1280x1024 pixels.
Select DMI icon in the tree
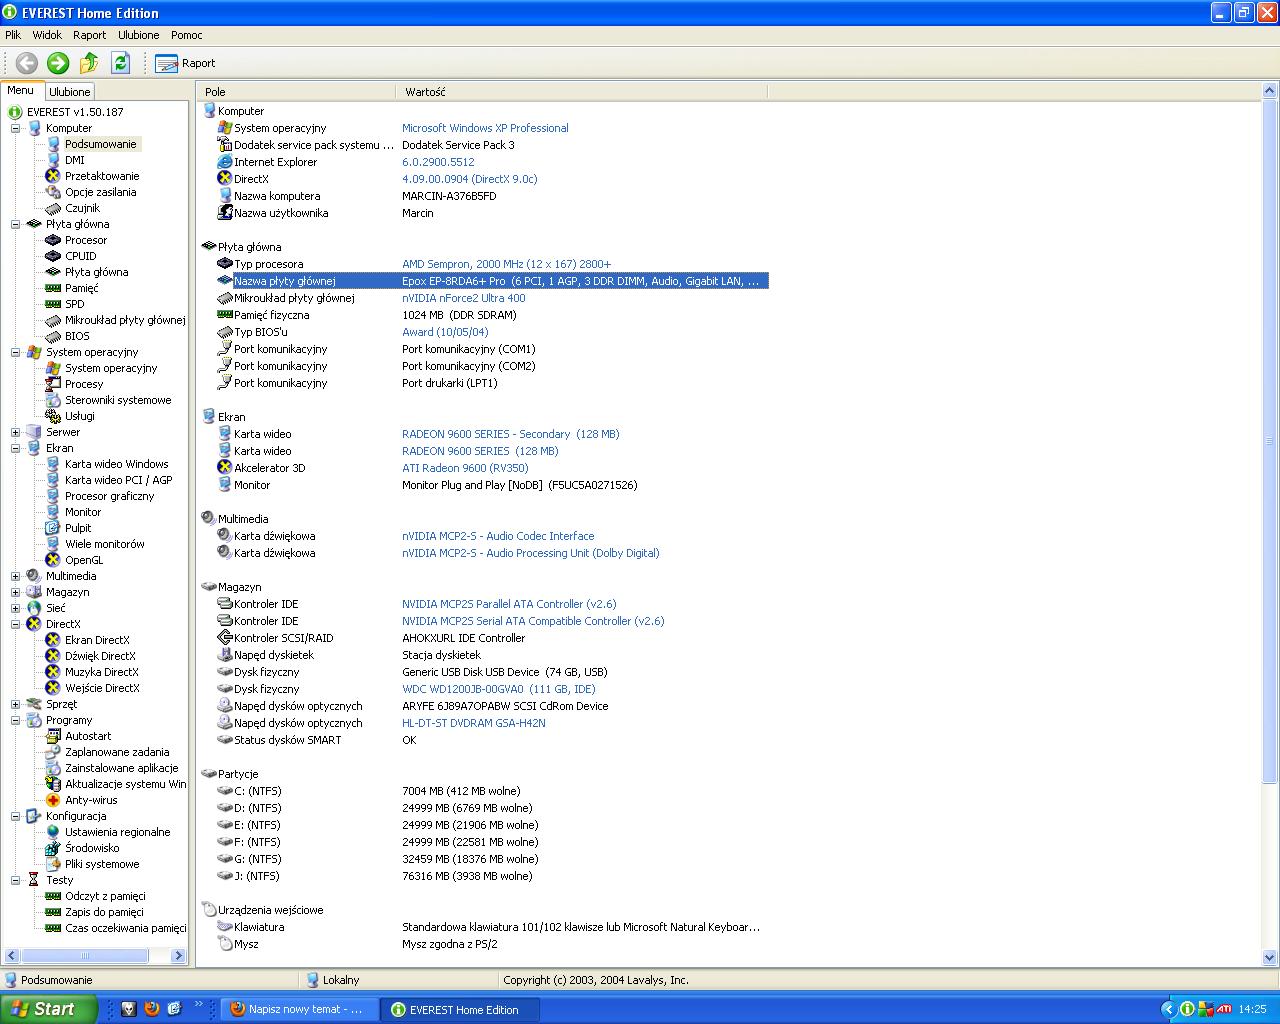point(53,160)
